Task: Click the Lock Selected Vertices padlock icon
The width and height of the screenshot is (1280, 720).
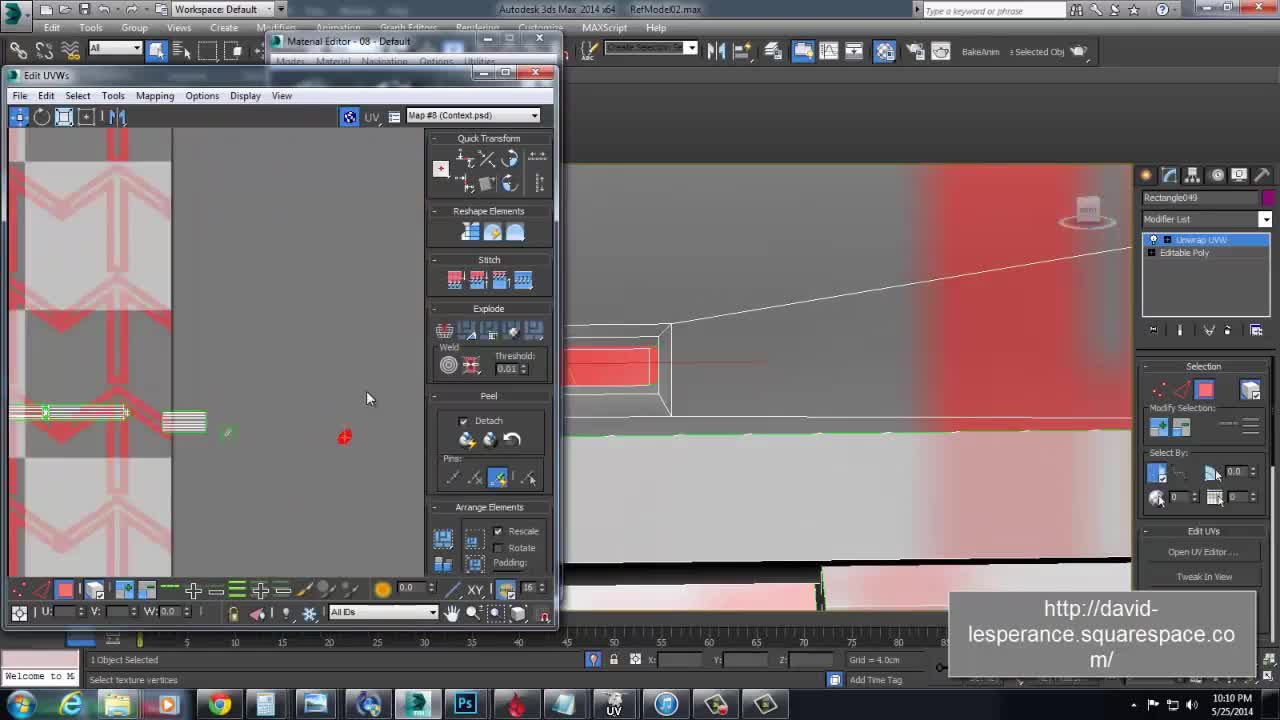Action: click(x=233, y=613)
